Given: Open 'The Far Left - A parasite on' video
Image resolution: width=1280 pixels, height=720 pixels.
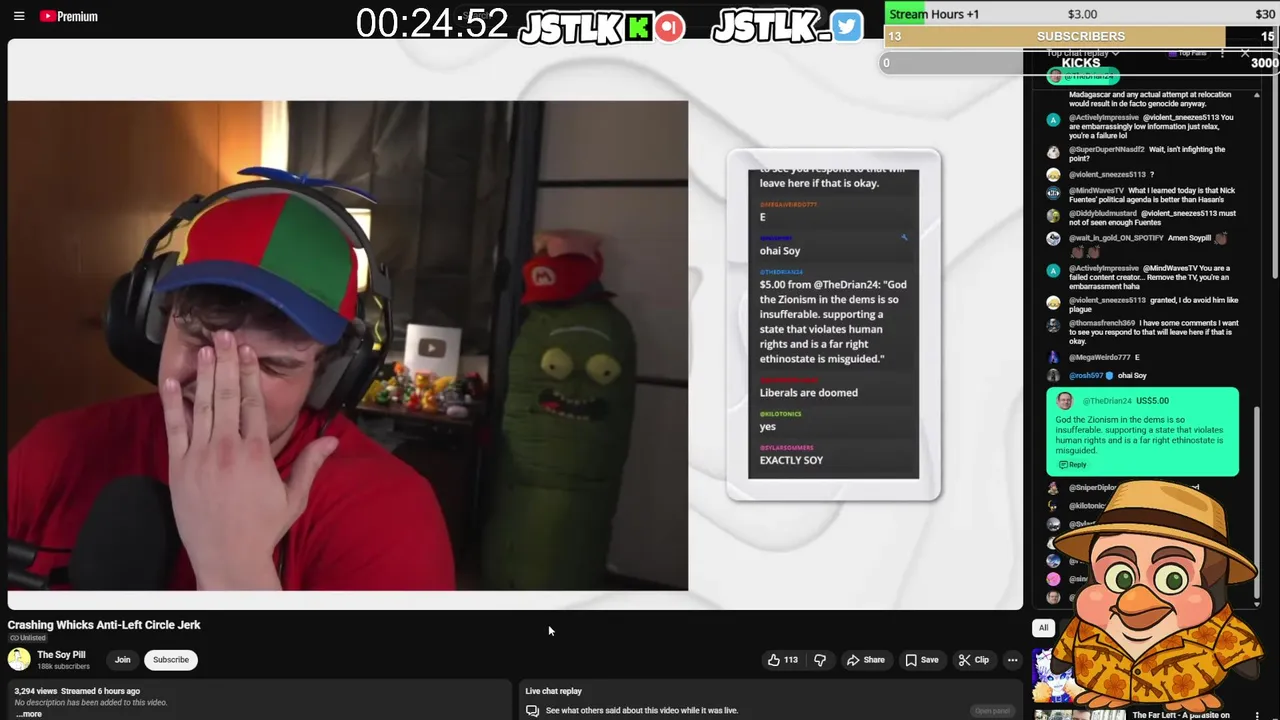Looking at the screenshot, I should (x=1180, y=715).
